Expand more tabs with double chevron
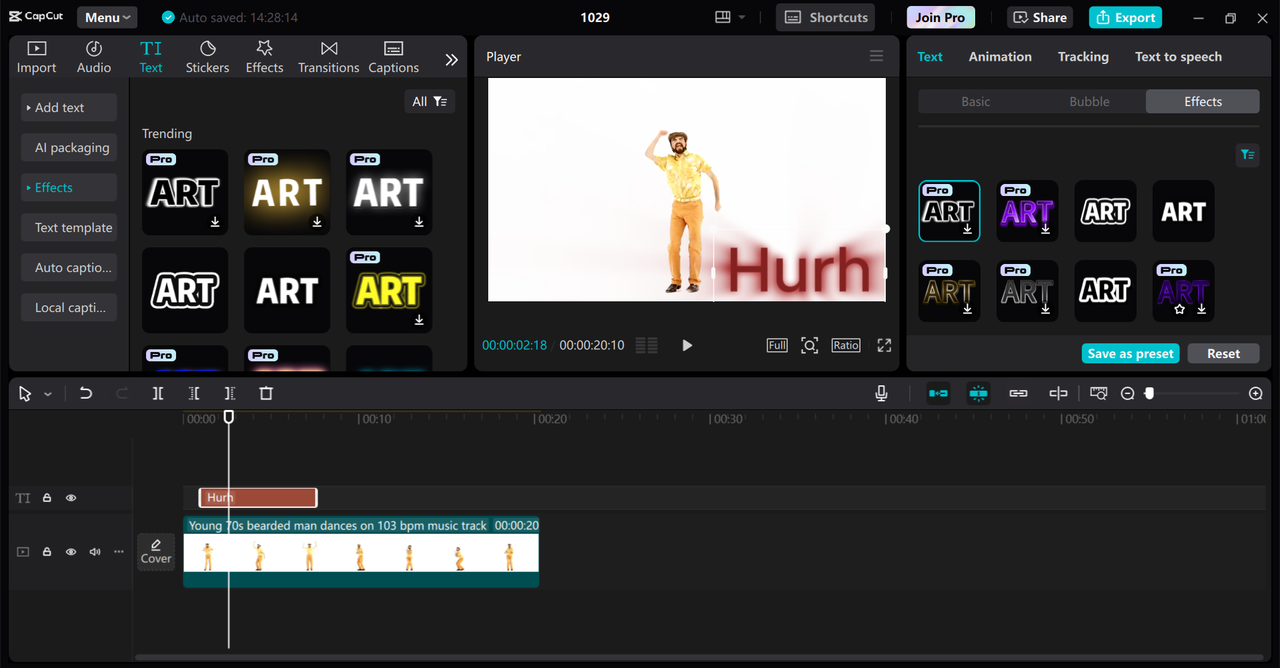The height and width of the screenshot is (668, 1280). (x=452, y=60)
